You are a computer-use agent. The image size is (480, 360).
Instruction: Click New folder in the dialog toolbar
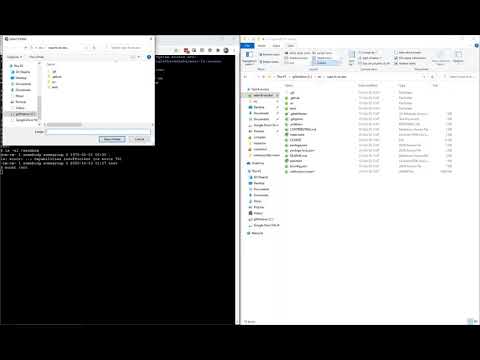click(x=36, y=57)
